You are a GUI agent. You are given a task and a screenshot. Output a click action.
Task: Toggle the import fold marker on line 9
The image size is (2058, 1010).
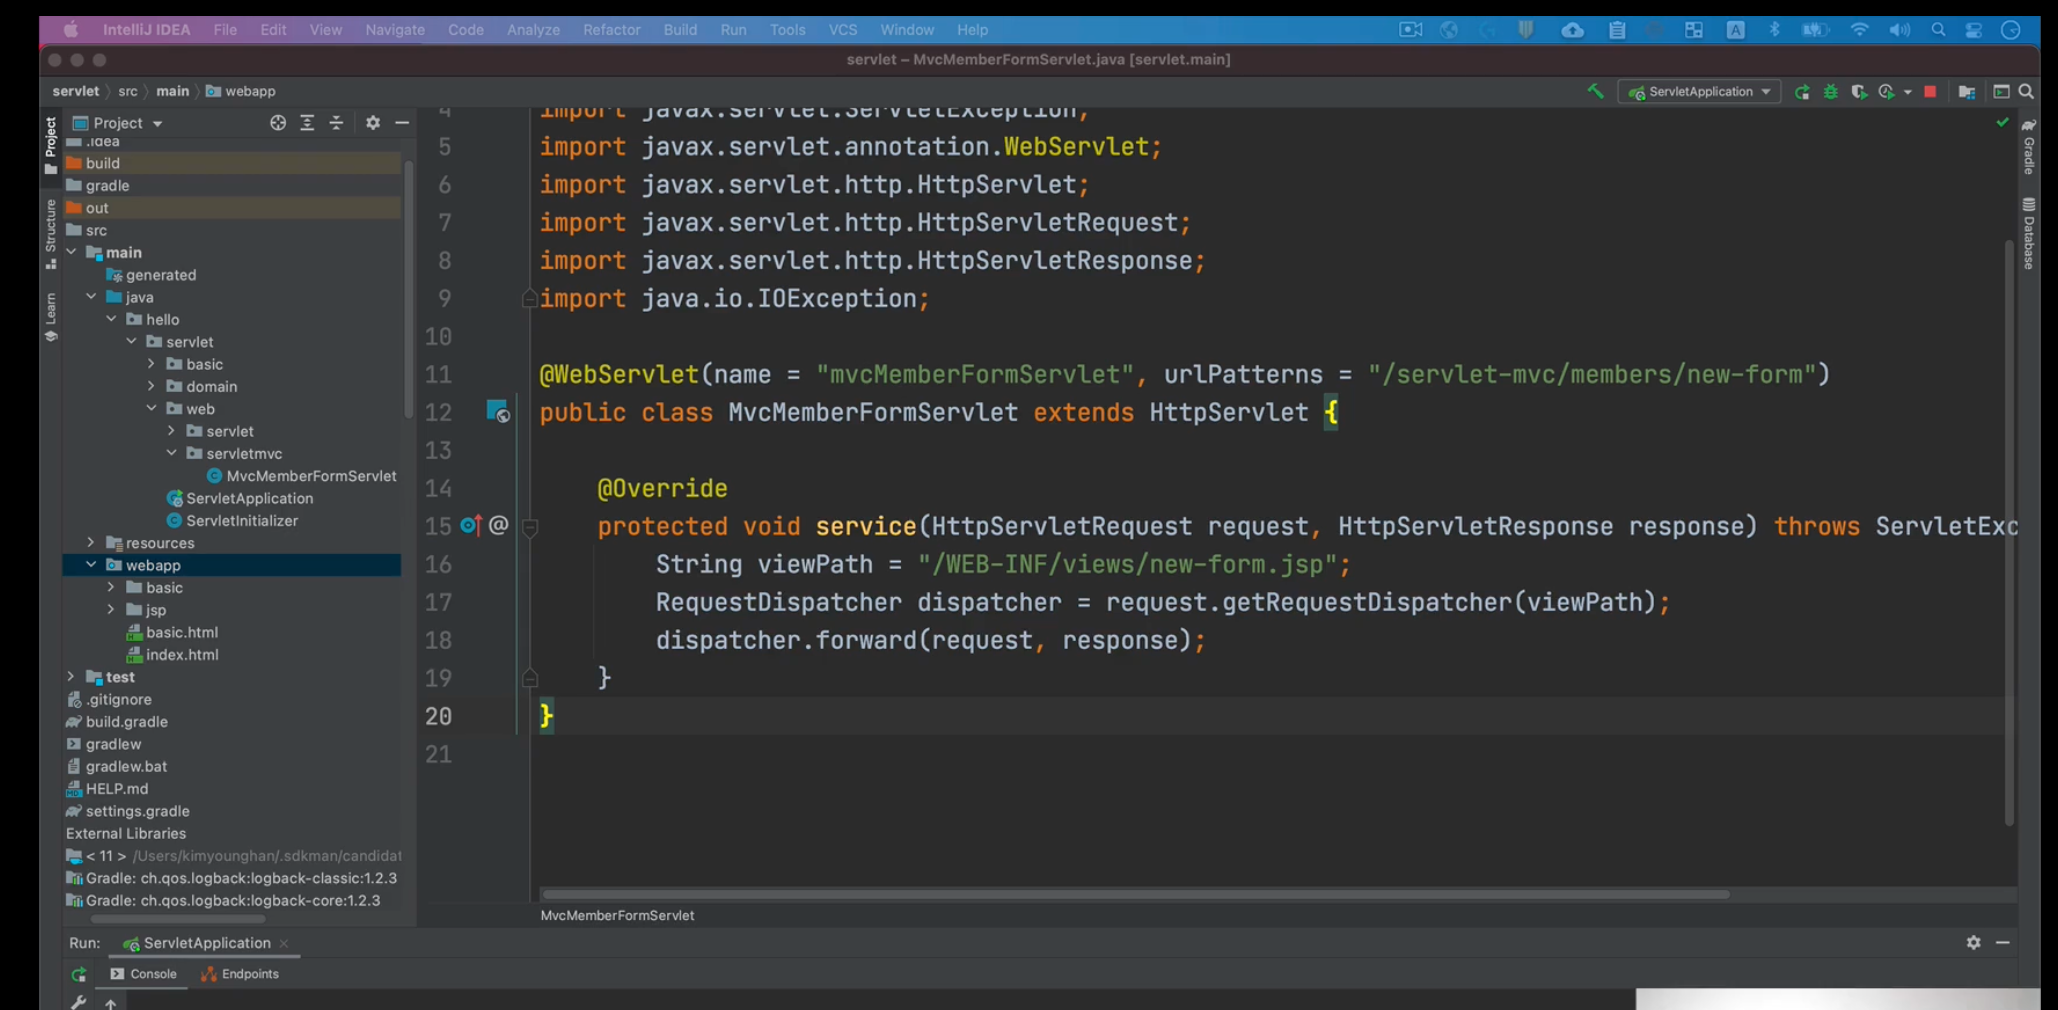530,298
